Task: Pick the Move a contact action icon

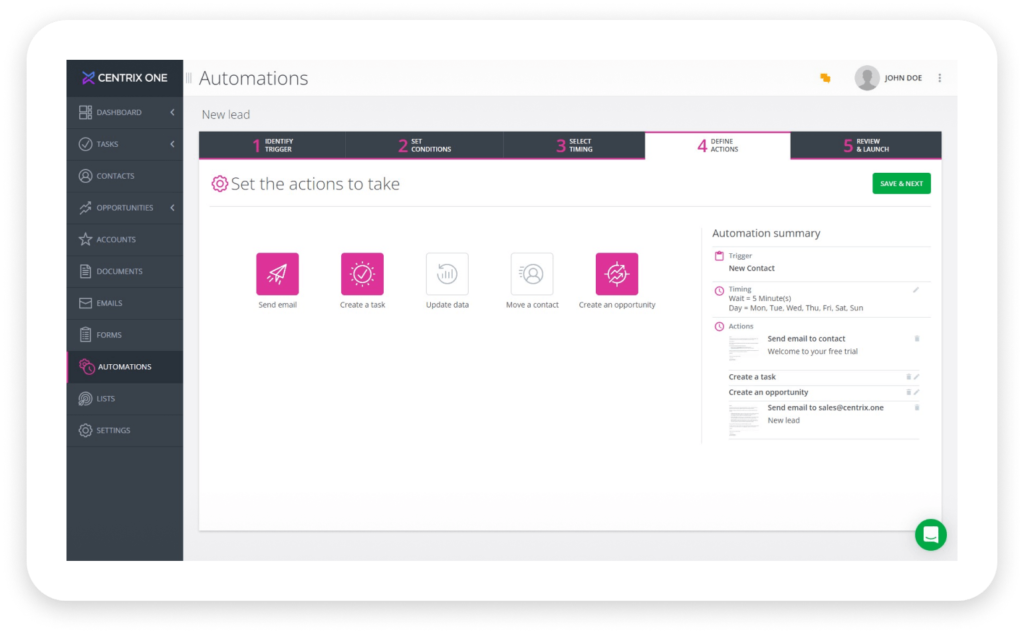Action: pyautogui.click(x=532, y=272)
